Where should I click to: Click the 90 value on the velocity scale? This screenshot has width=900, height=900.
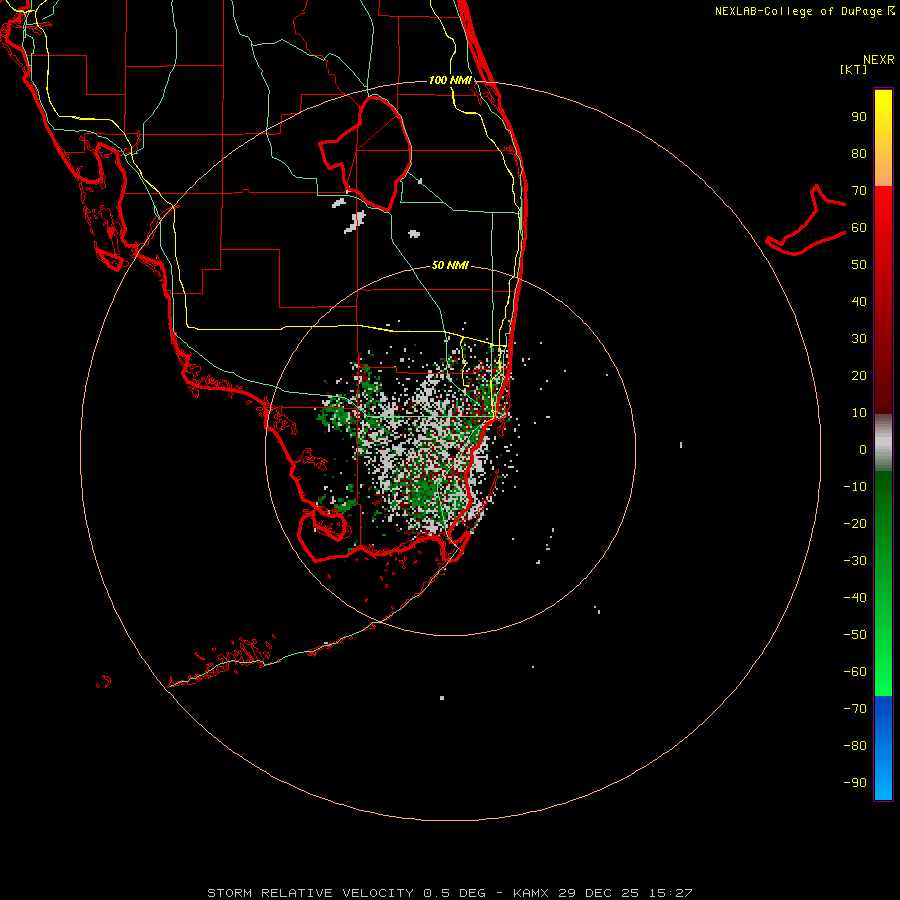coord(859,117)
